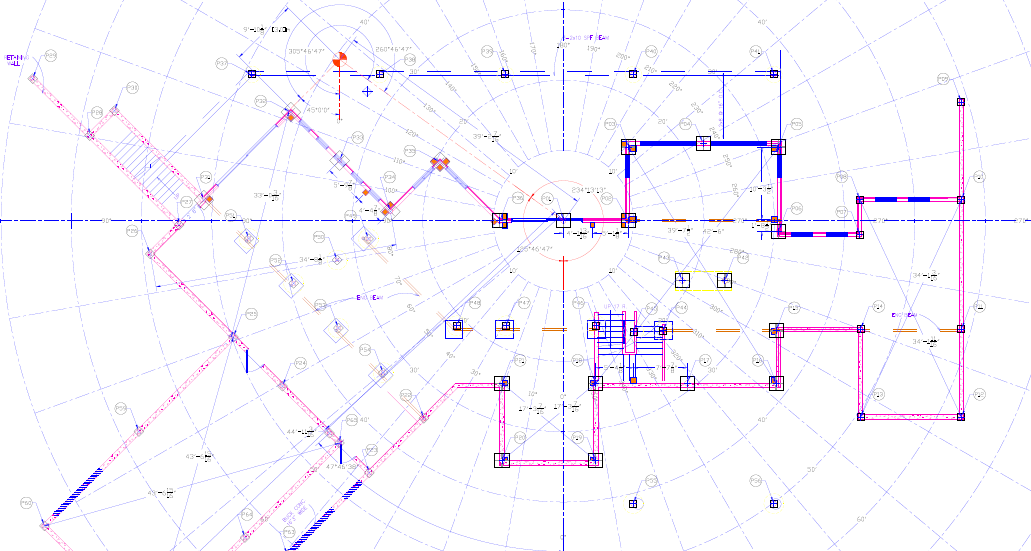Select the 42'-6" dimension text

(x=713, y=231)
